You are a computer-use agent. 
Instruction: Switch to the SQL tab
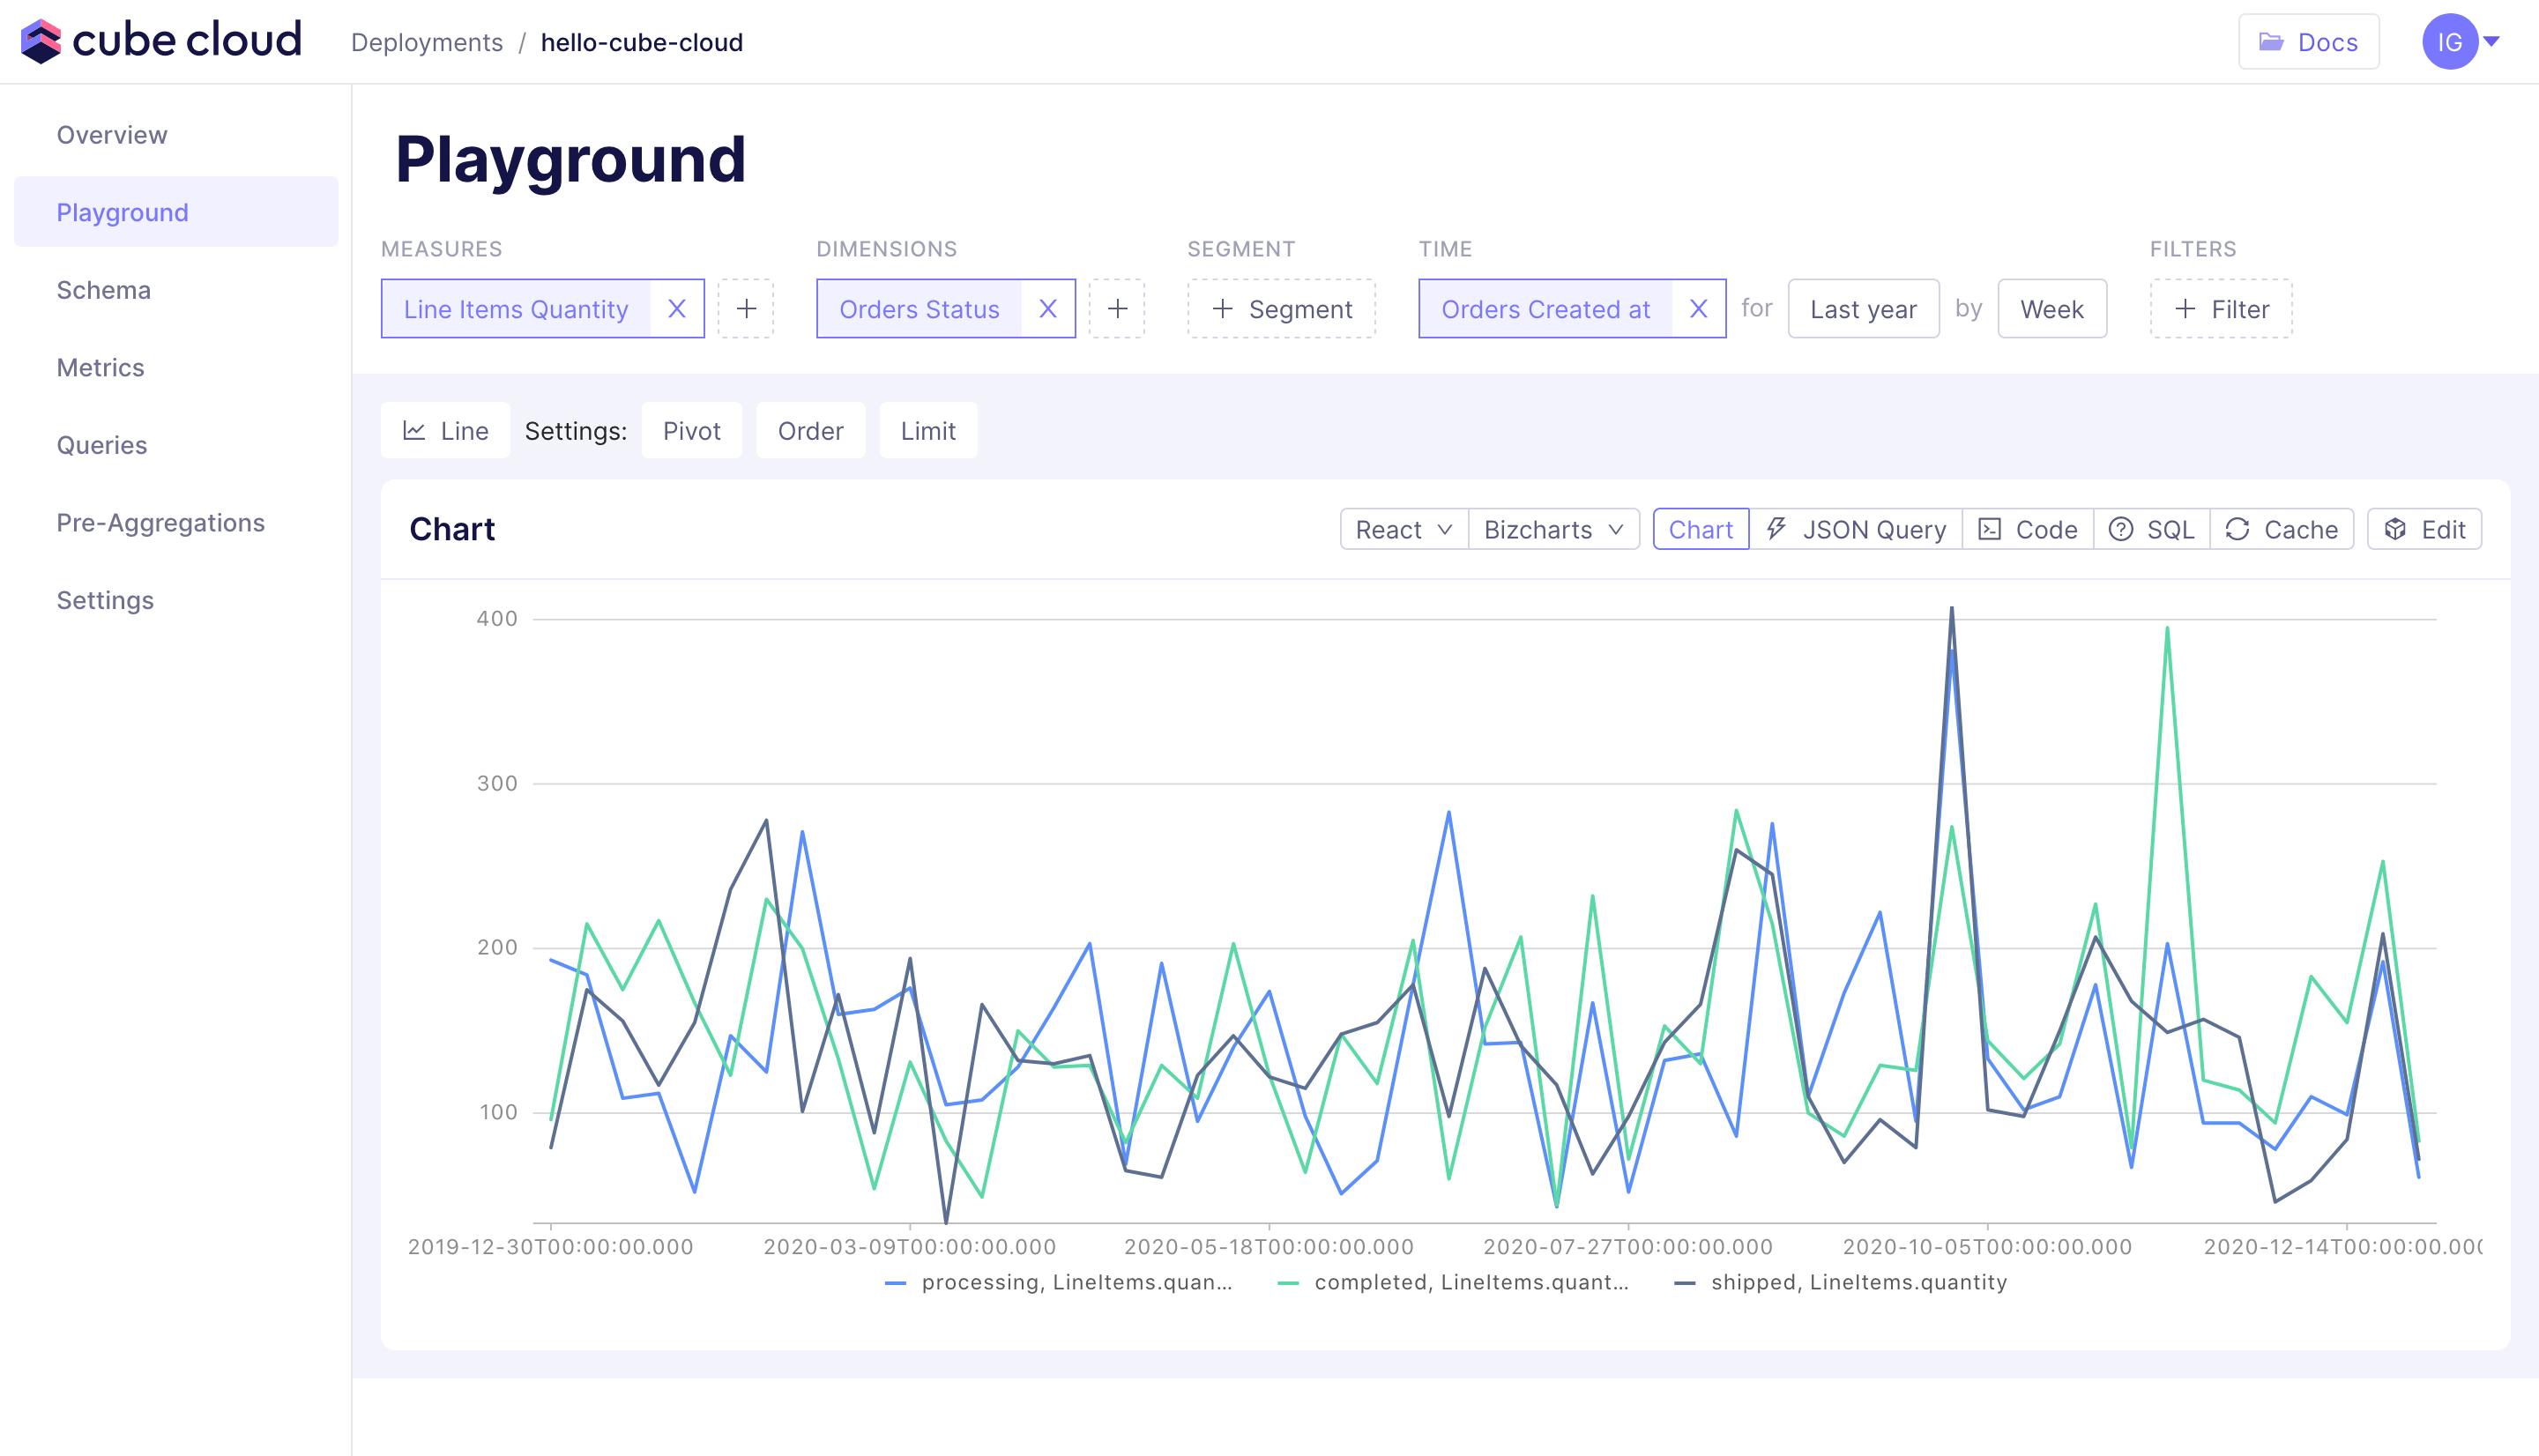2151,529
